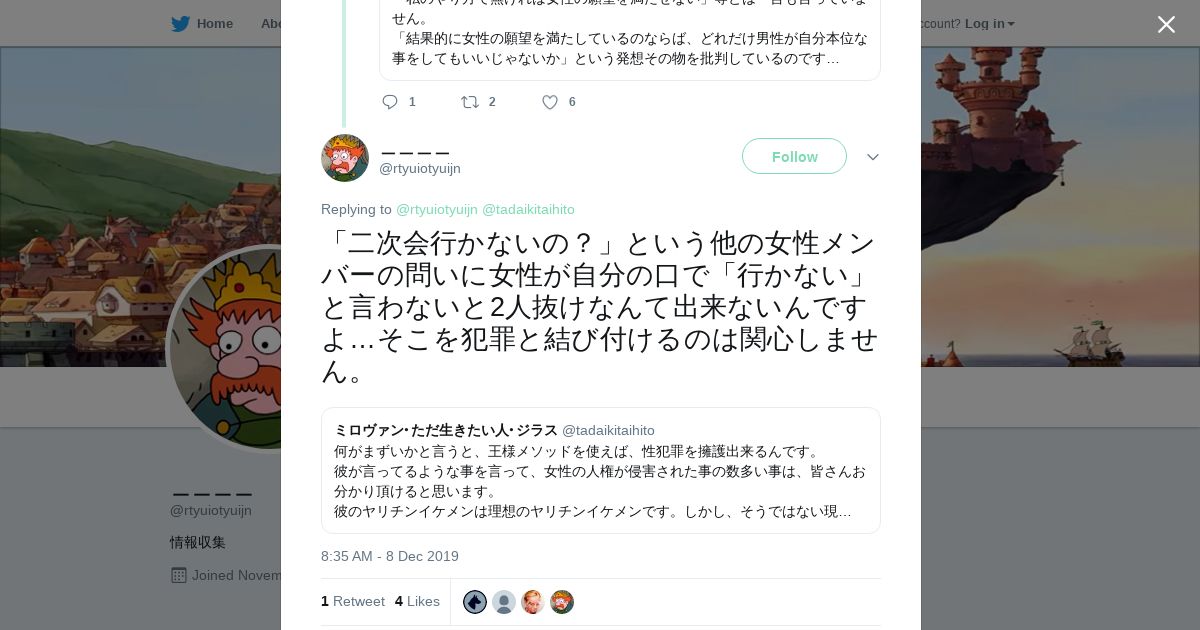Open the Home menu item
The width and height of the screenshot is (1200, 630).
point(214,24)
